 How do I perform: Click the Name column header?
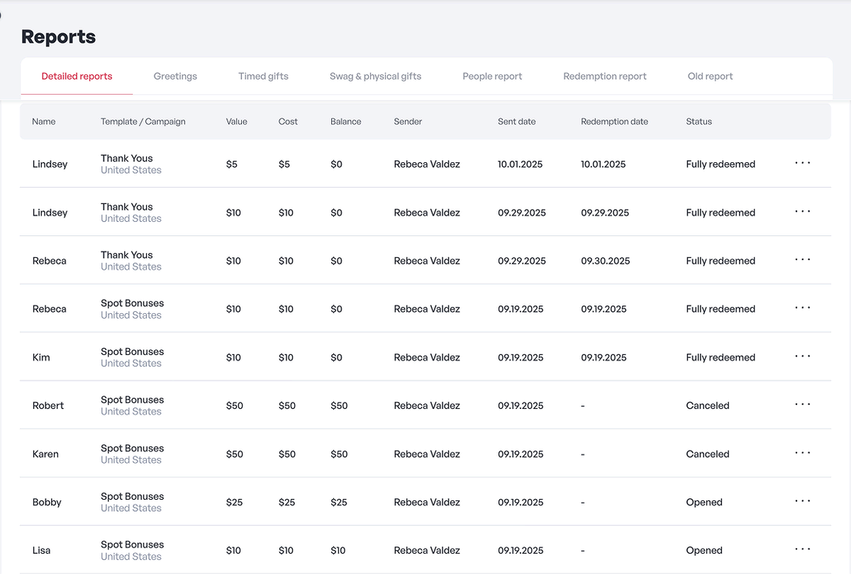coord(43,122)
